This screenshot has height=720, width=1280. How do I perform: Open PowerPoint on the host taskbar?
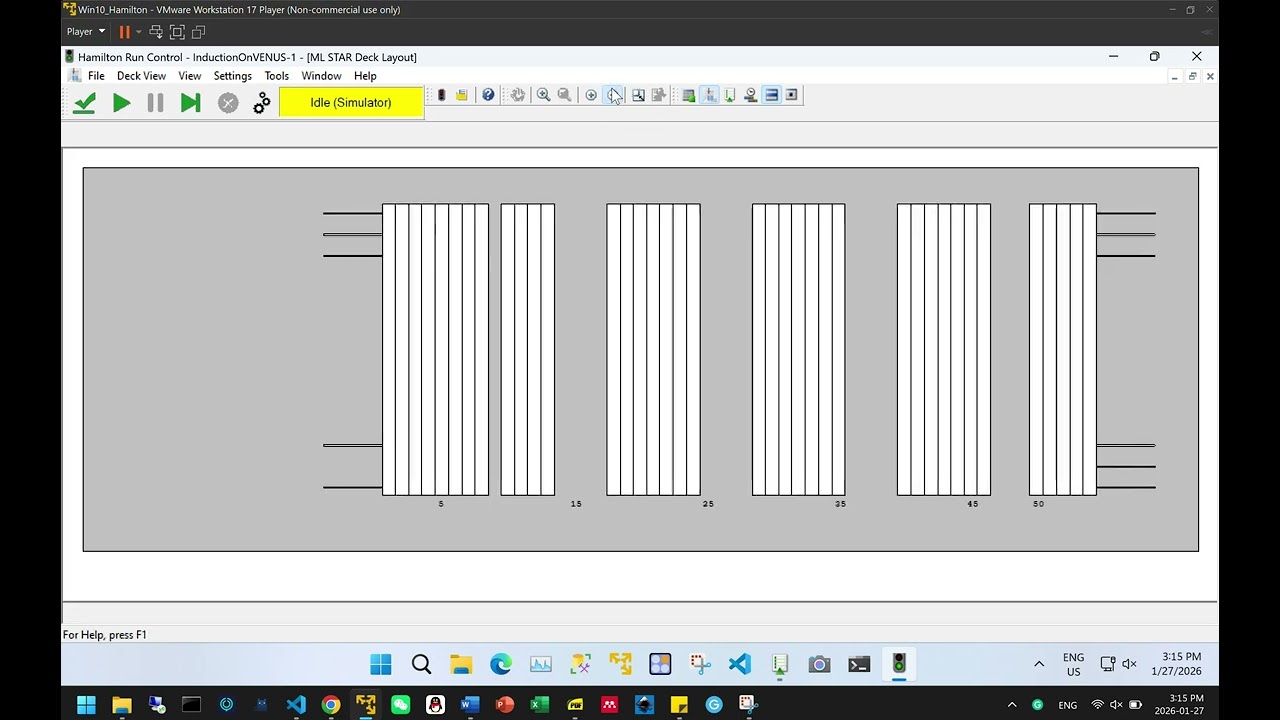tap(505, 705)
